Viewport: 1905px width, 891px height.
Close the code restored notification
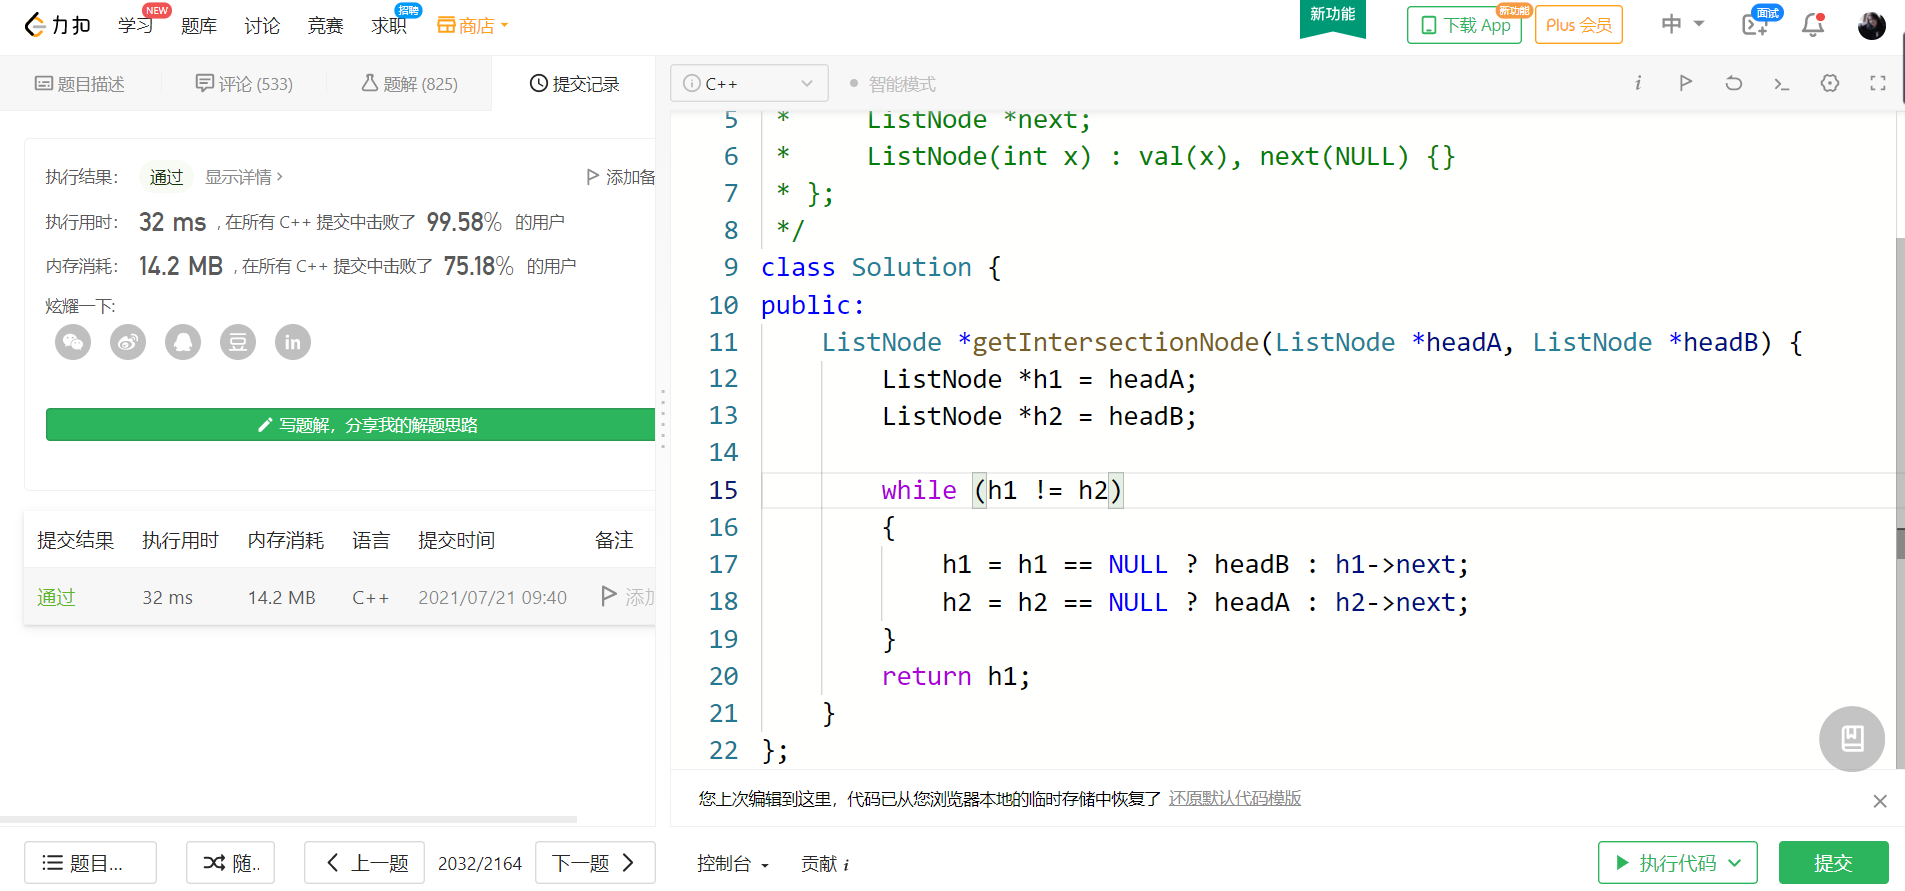tap(1880, 801)
